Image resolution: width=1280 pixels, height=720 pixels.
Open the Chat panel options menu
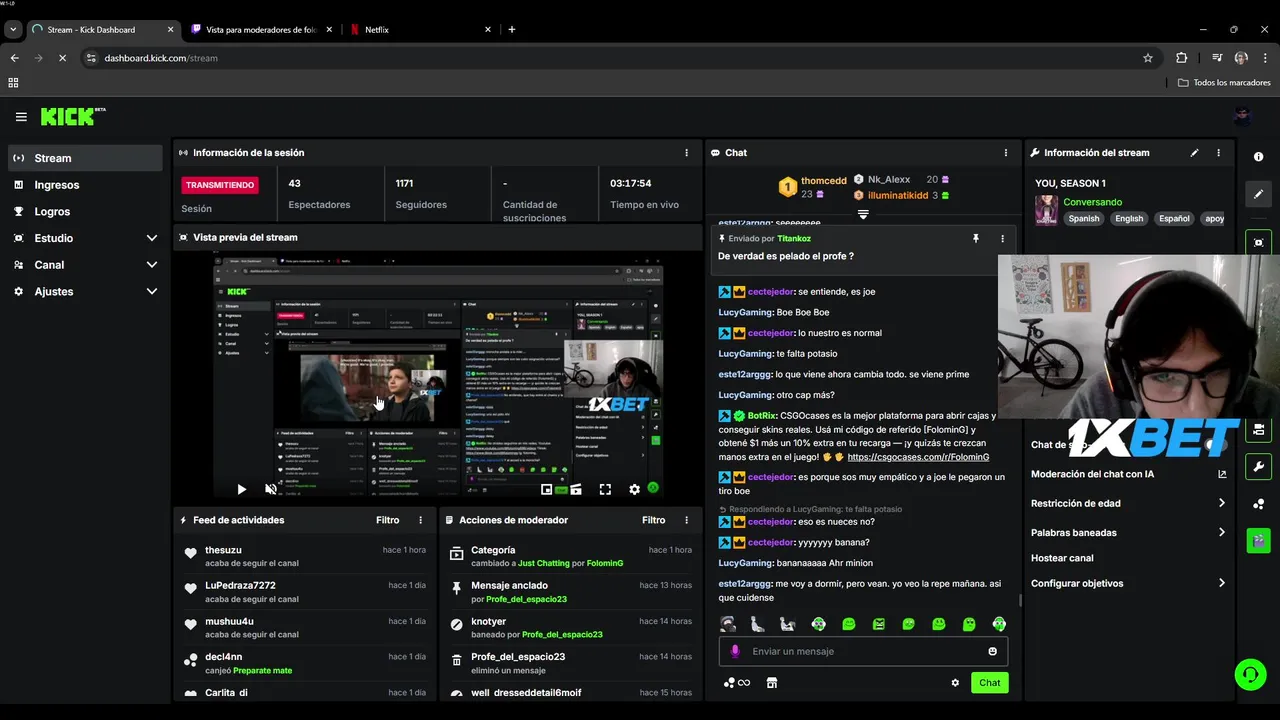(1006, 153)
